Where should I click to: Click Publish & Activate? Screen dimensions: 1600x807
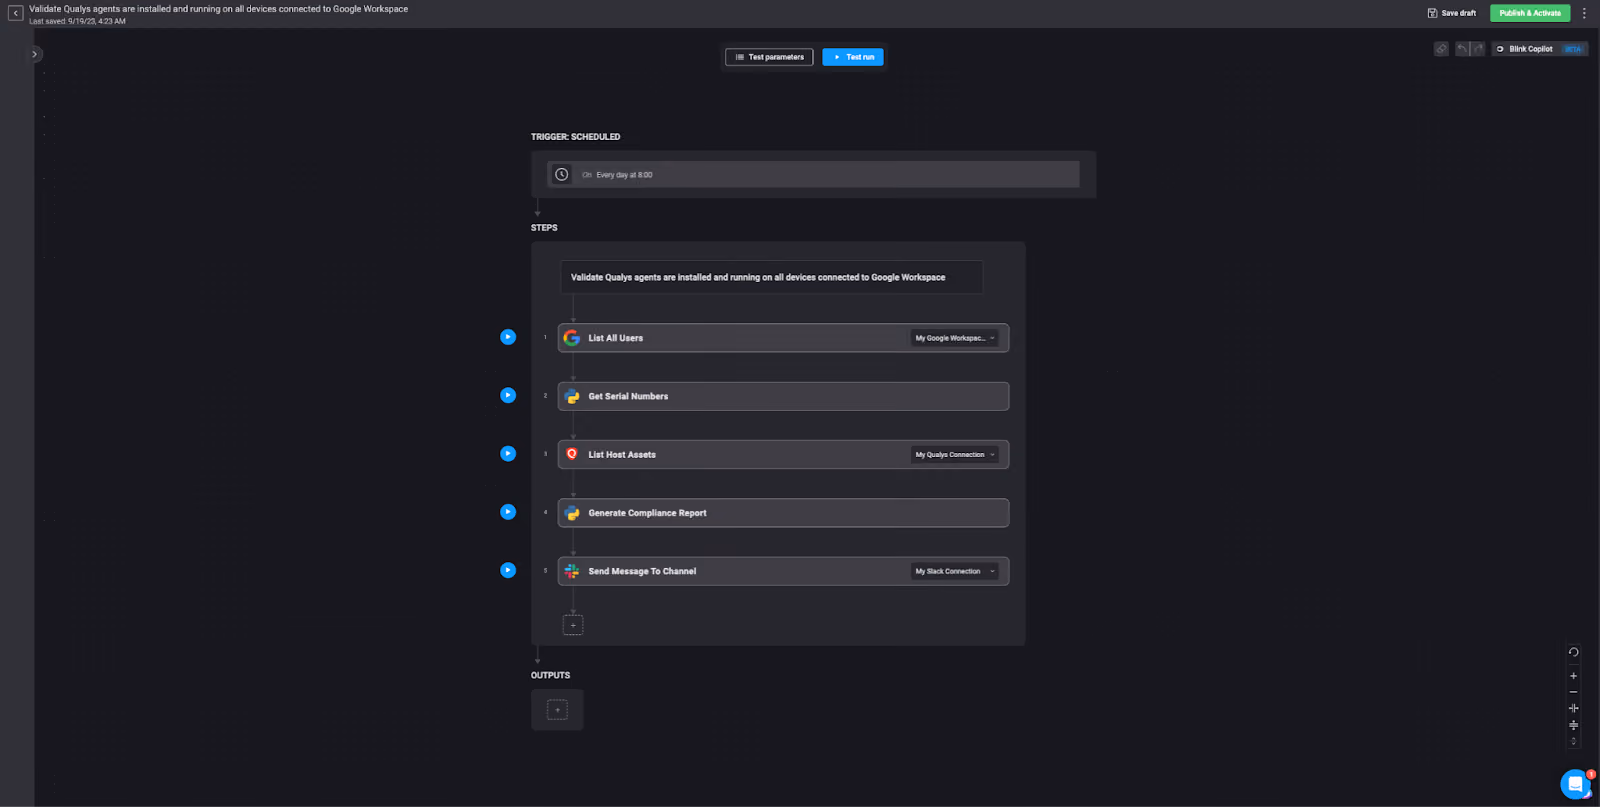1530,13
